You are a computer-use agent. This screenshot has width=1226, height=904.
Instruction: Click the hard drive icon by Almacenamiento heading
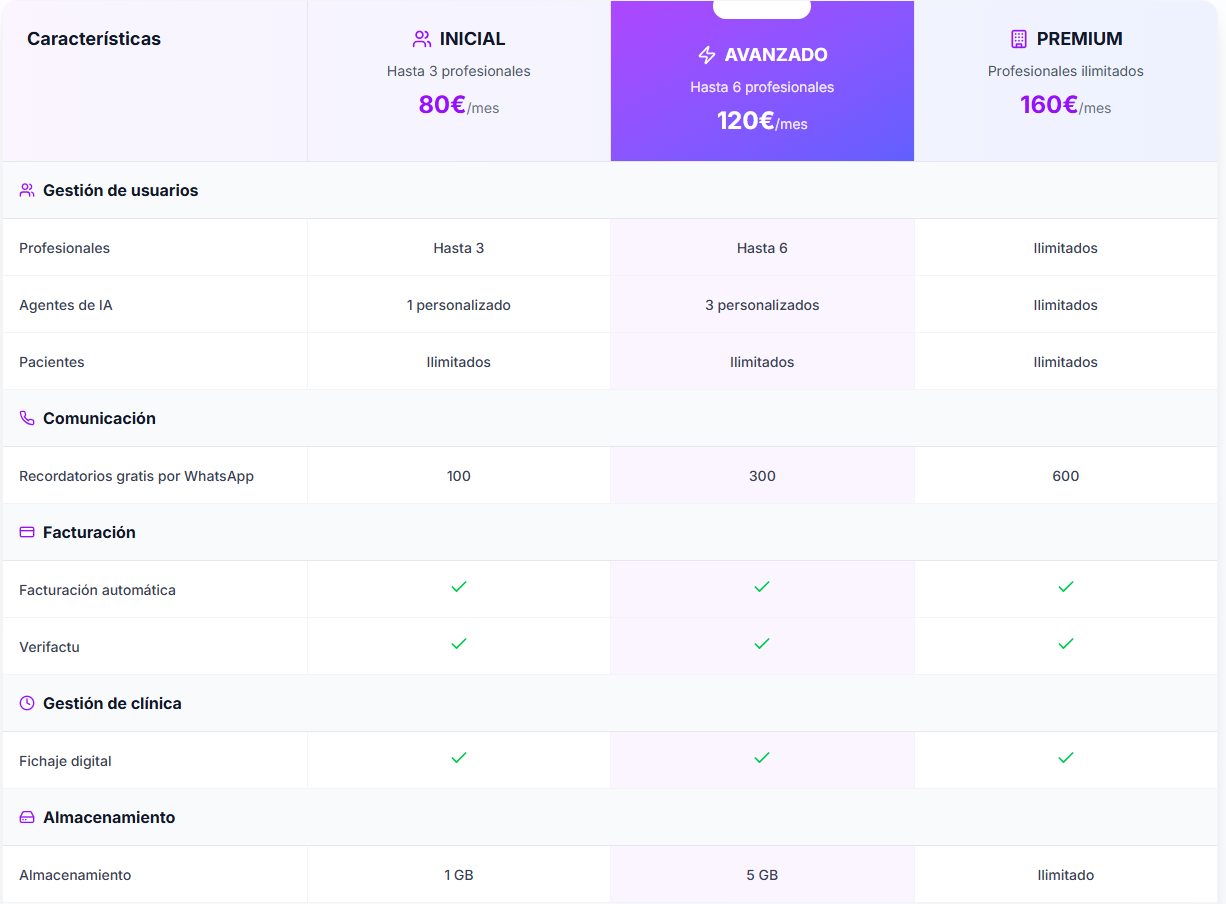(x=27, y=817)
